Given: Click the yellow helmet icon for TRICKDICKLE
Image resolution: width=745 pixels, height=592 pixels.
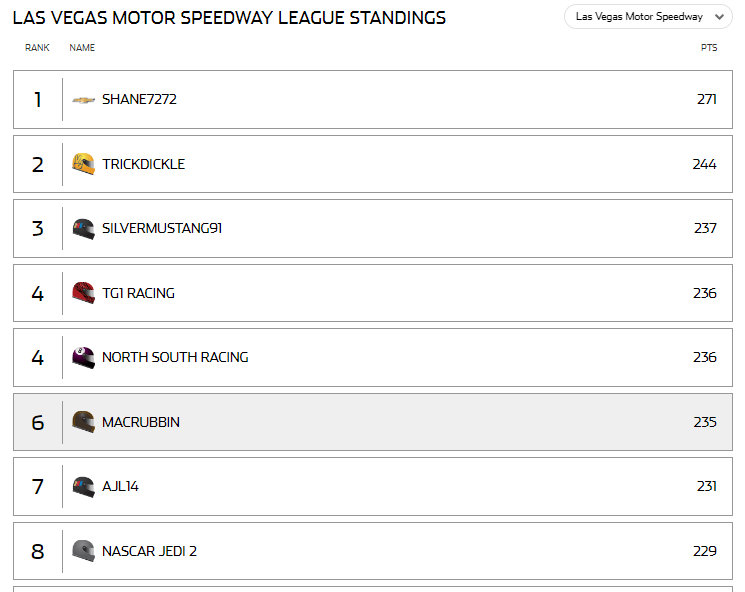Looking at the screenshot, I should pyautogui.click(x=84, y=164).
